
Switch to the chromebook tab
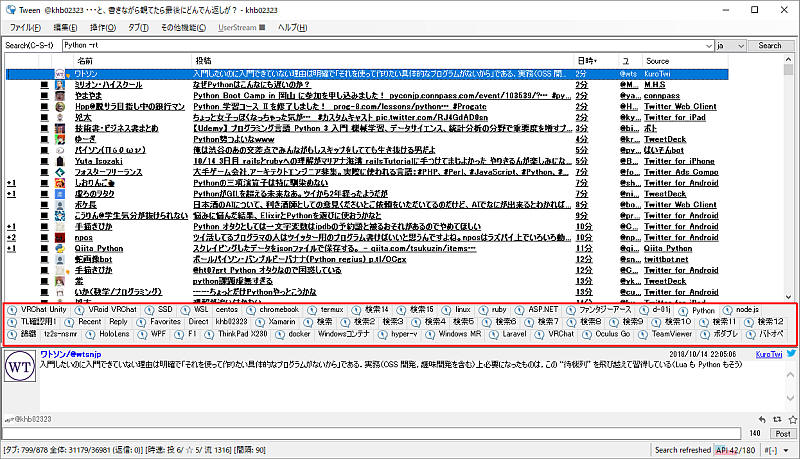[273, 310]
